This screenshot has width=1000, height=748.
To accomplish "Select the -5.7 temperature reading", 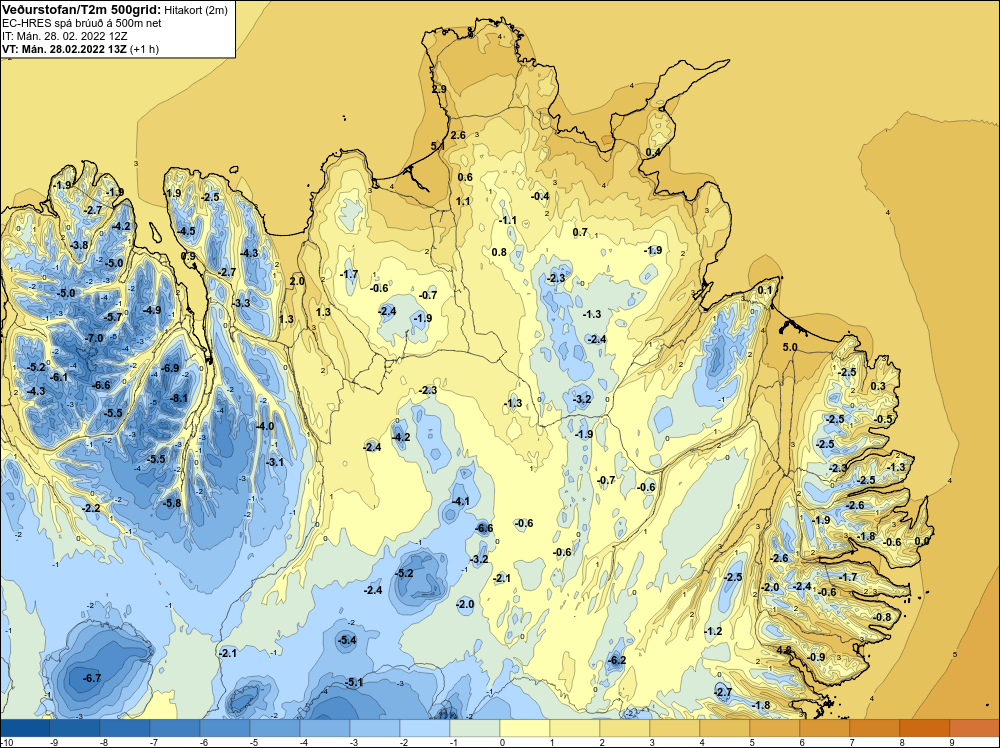I will pyautogui.click(x=113, y=317).
